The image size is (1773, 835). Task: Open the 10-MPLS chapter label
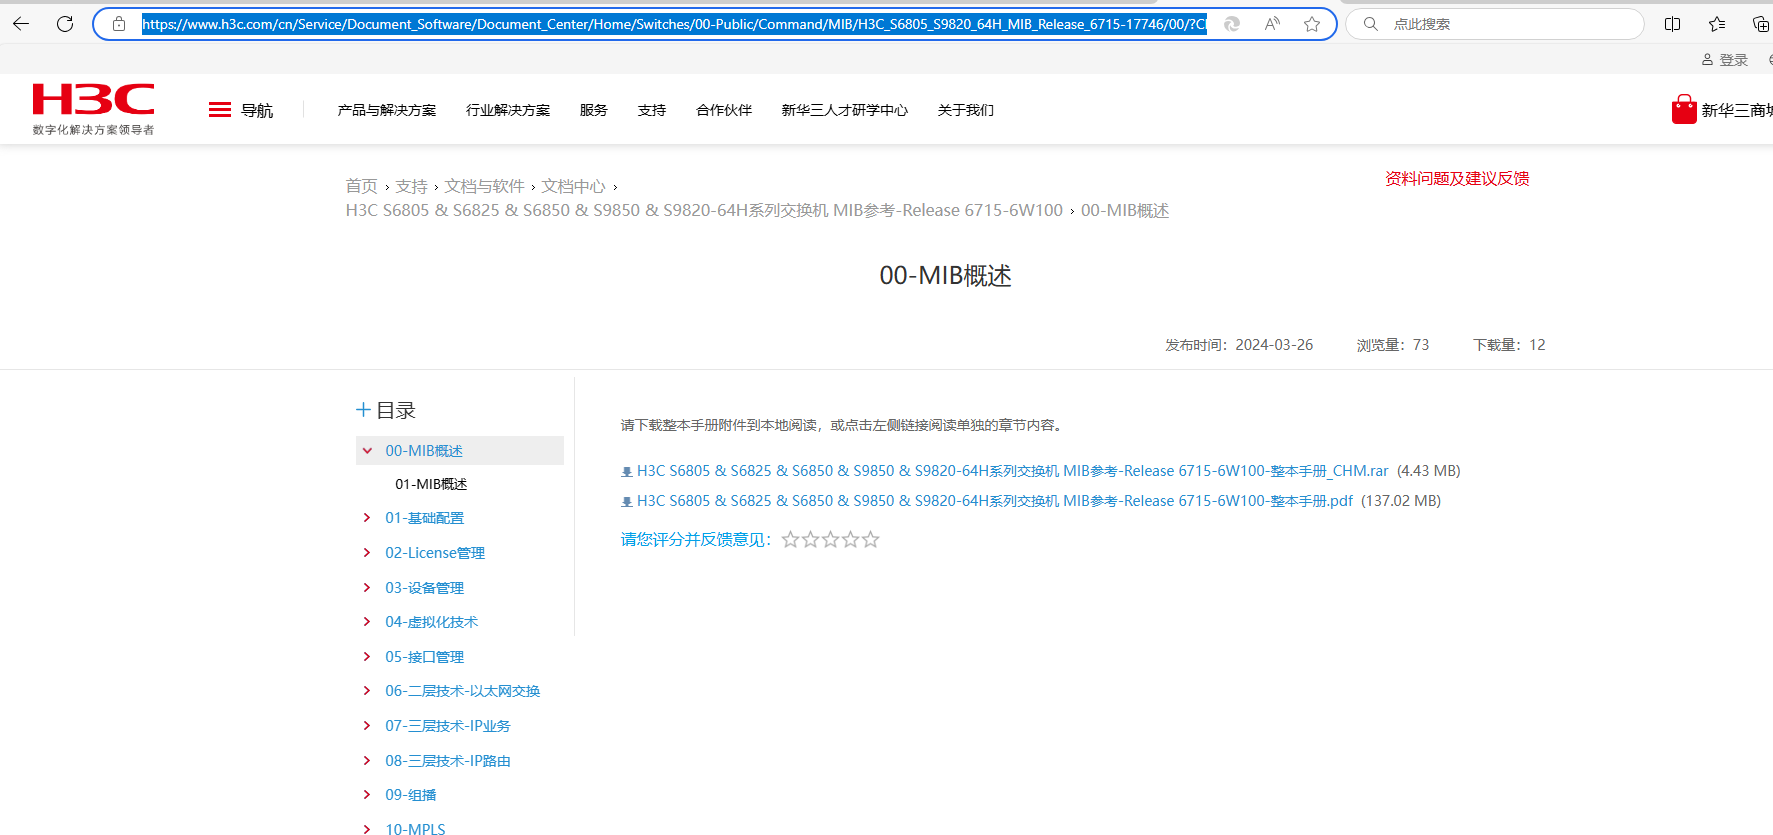[416, 829]
